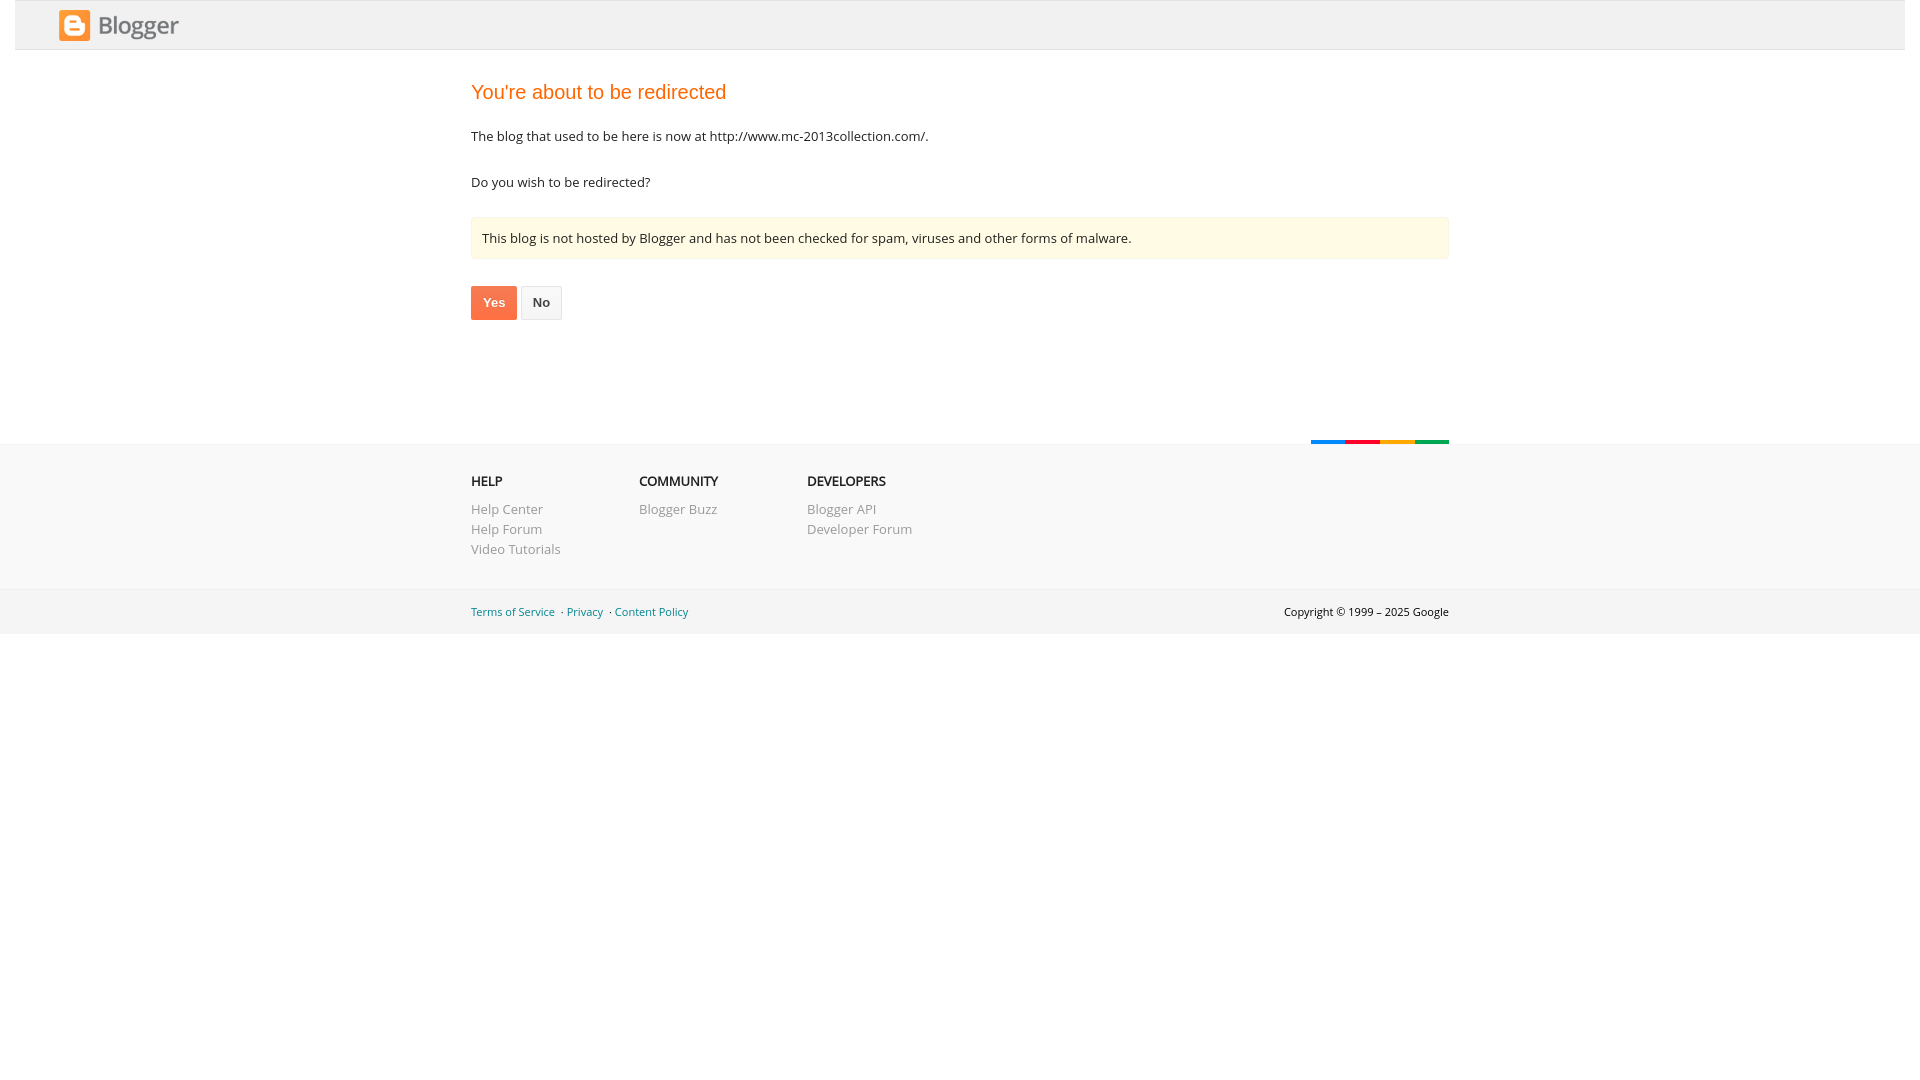Open the Help Center link
This screenshot has width=1920, height=1080.
coord(507,509)
